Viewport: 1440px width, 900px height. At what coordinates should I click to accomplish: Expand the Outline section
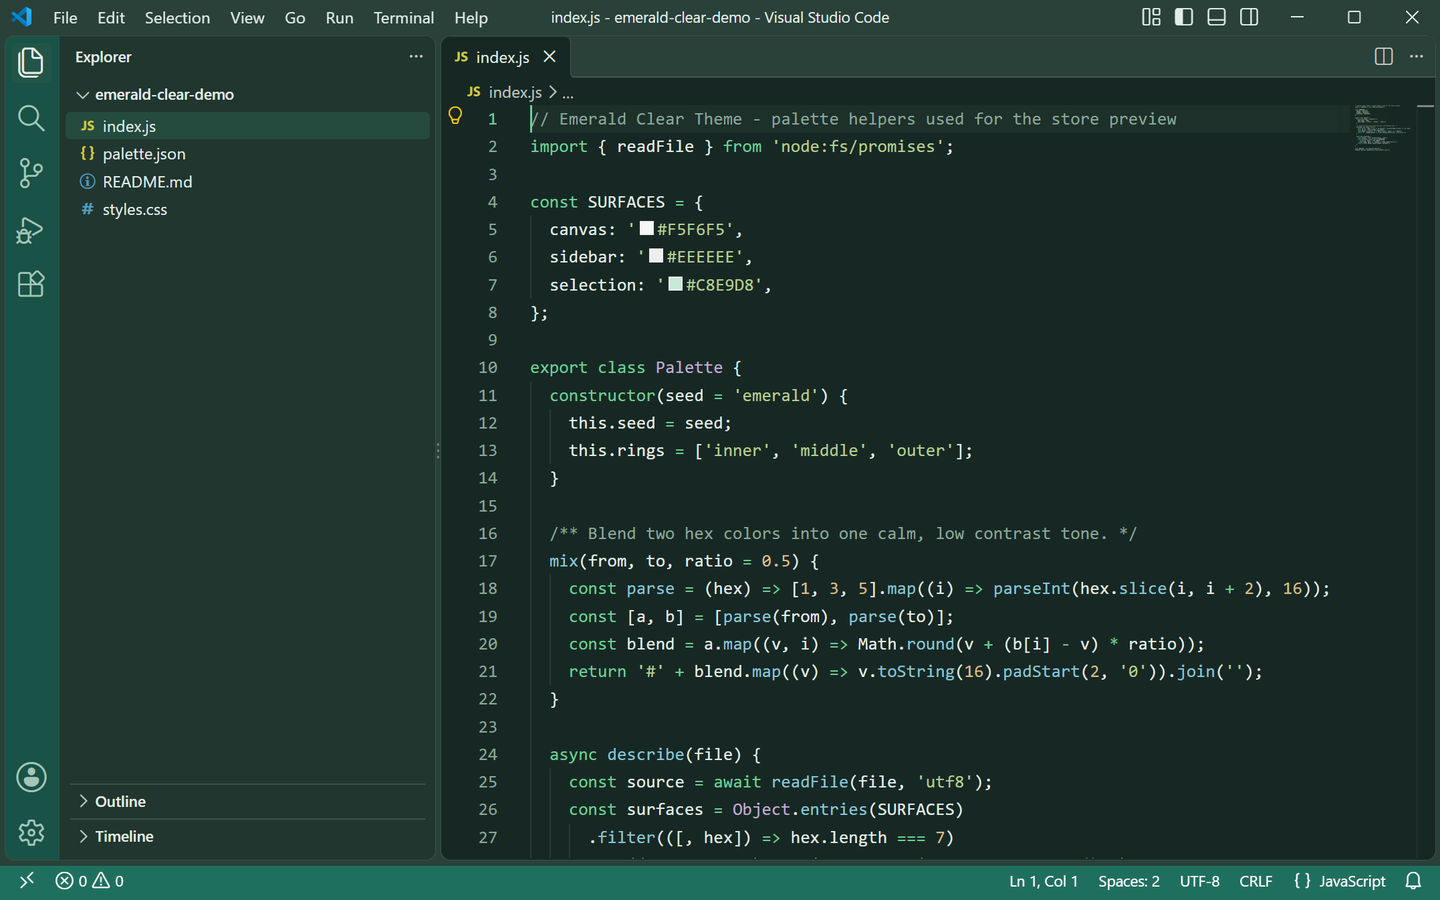248,802
